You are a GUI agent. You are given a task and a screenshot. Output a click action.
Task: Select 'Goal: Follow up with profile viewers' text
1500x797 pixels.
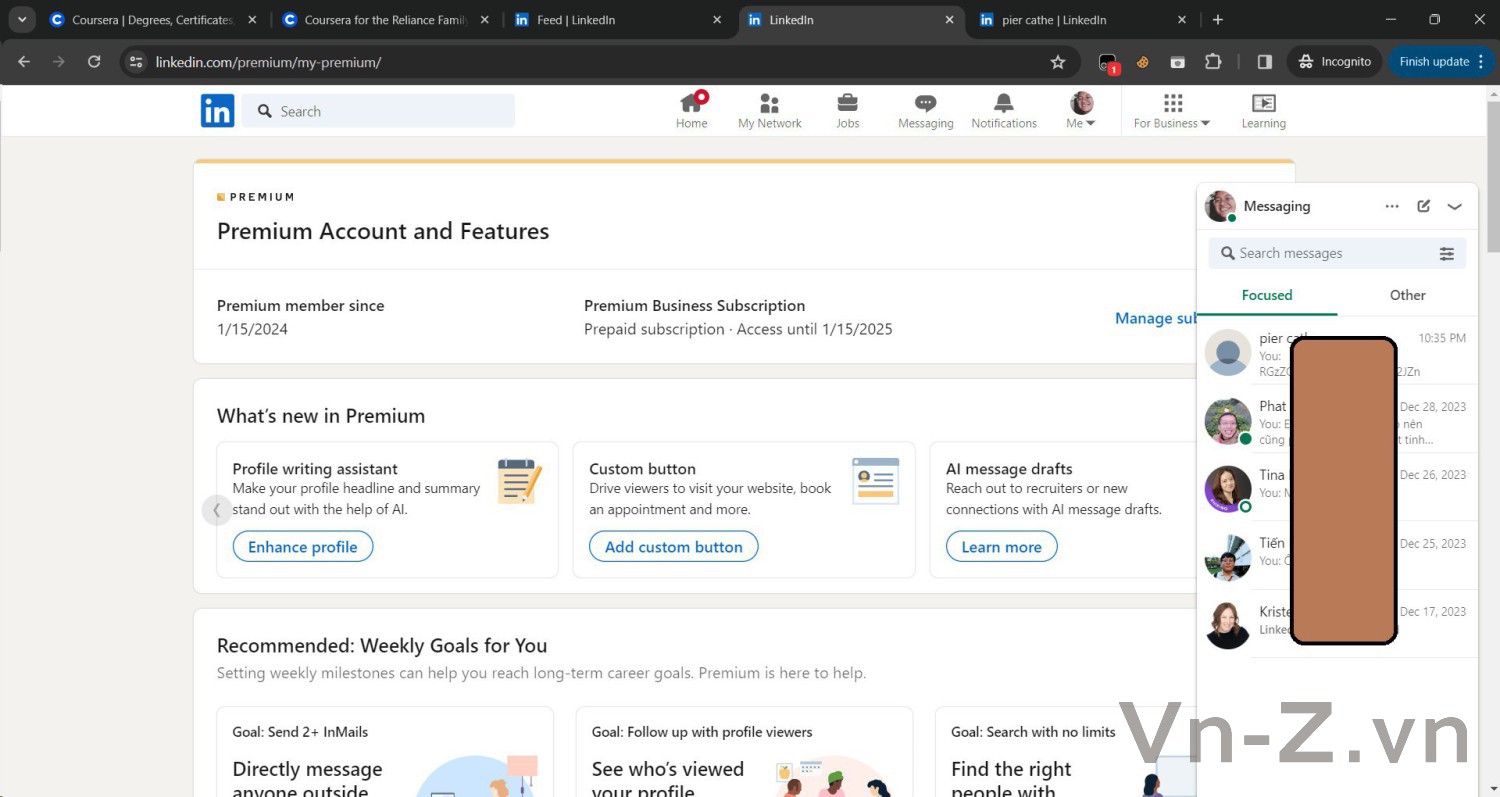(702, 732)
